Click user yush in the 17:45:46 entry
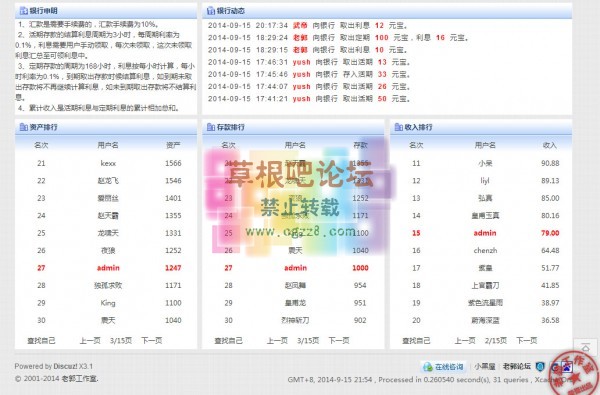Viewport: 600px width, 395px height. (x=302, y=74)
